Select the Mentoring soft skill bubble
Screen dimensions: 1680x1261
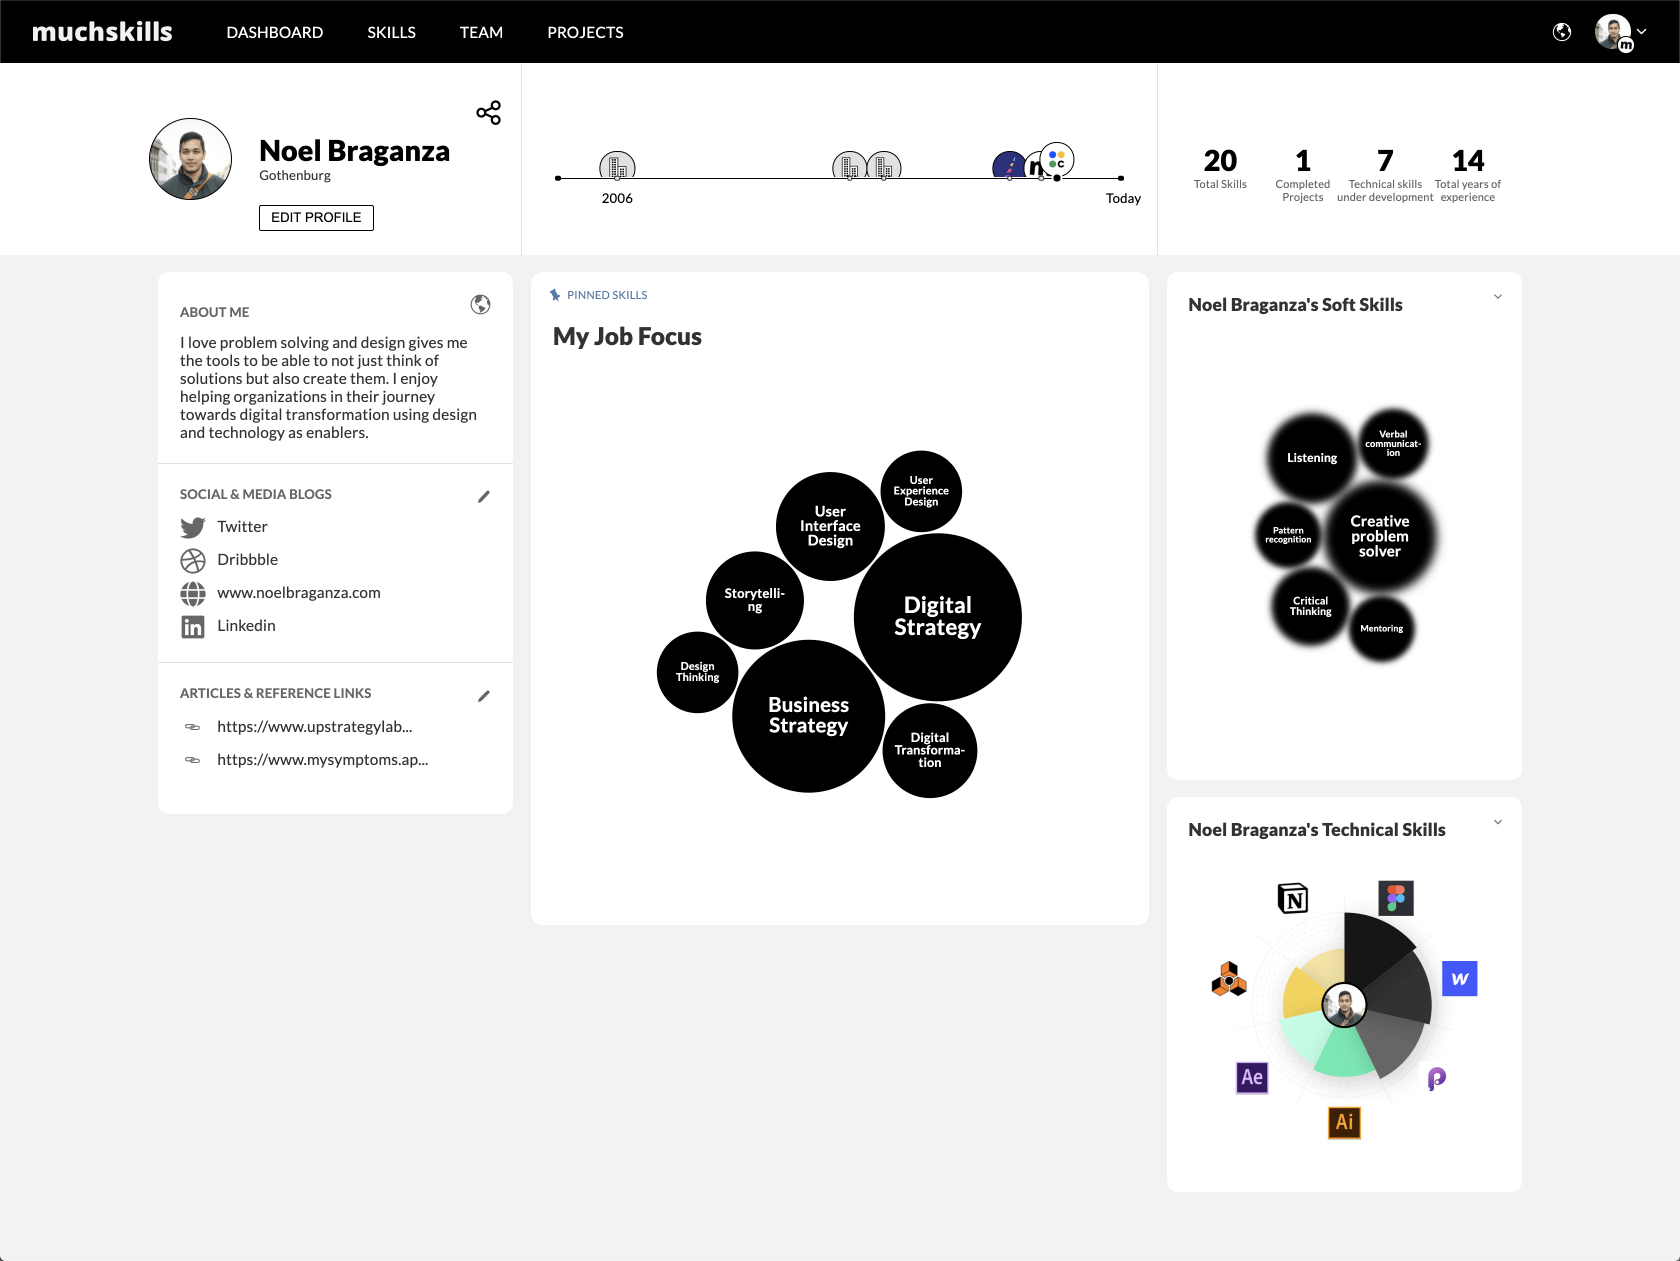coord(1381,629)
